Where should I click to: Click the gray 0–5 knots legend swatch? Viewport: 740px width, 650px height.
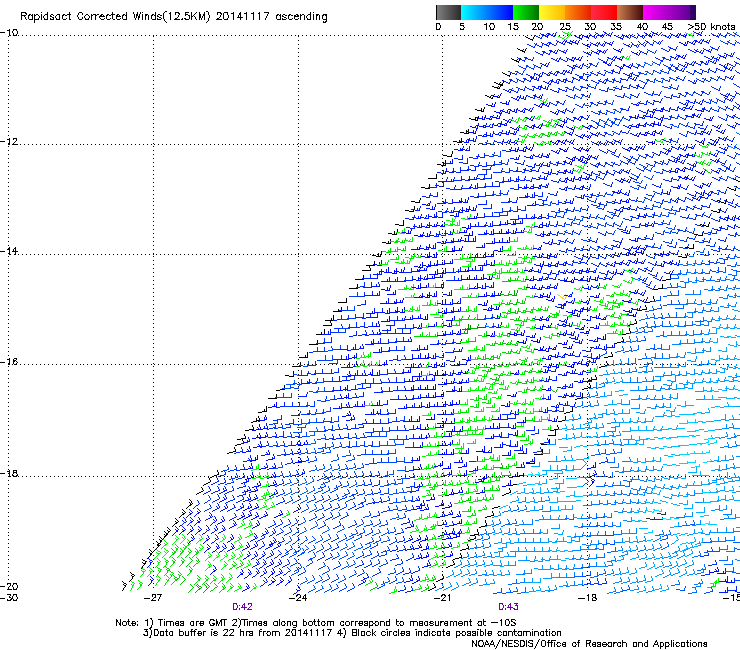(x=448, y=12)
